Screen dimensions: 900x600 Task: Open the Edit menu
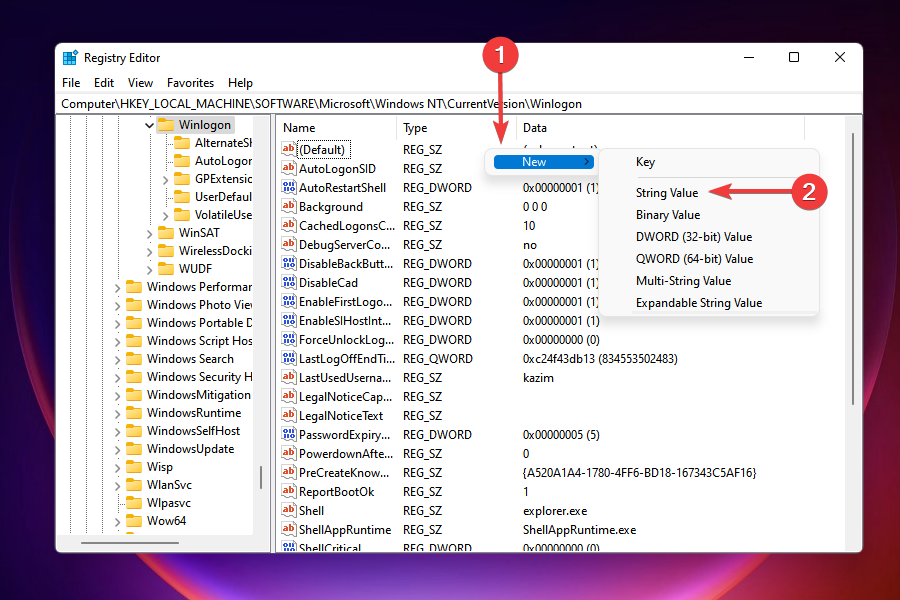pos(104,83)
